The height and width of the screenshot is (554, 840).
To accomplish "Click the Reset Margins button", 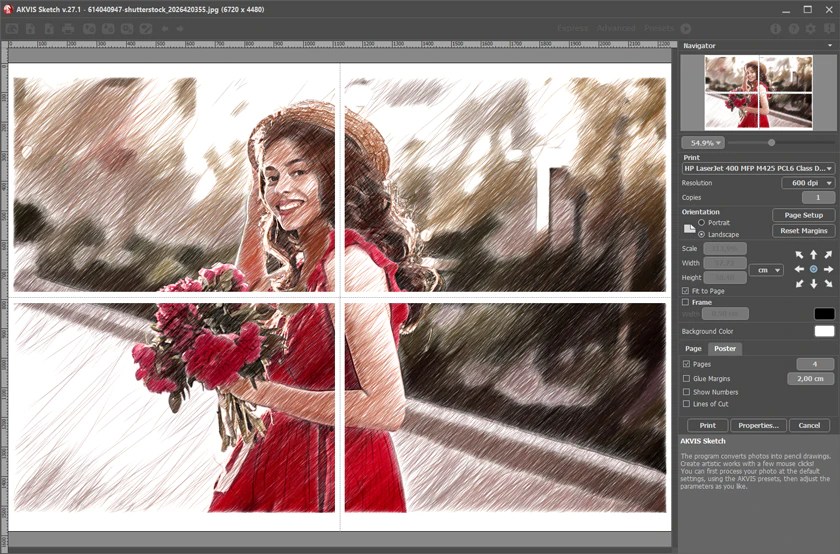I will point(804,230).
